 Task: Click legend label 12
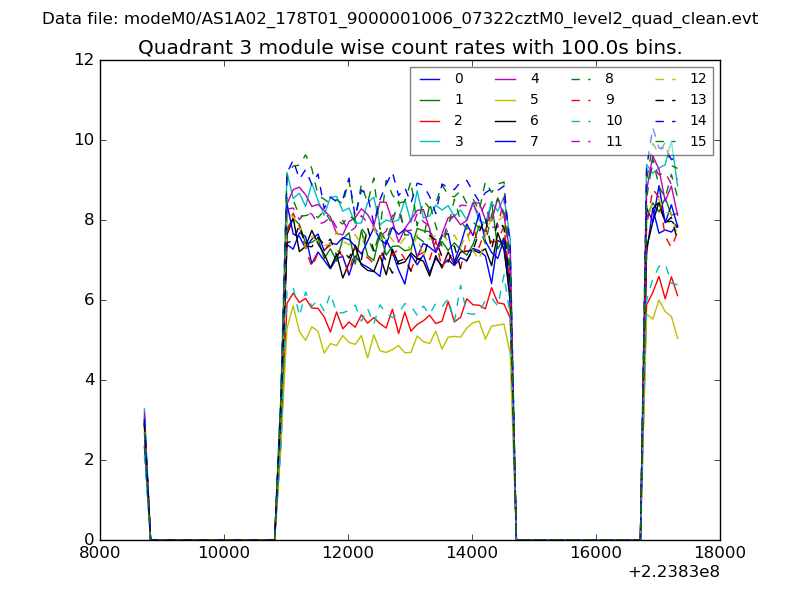(698, 78)
